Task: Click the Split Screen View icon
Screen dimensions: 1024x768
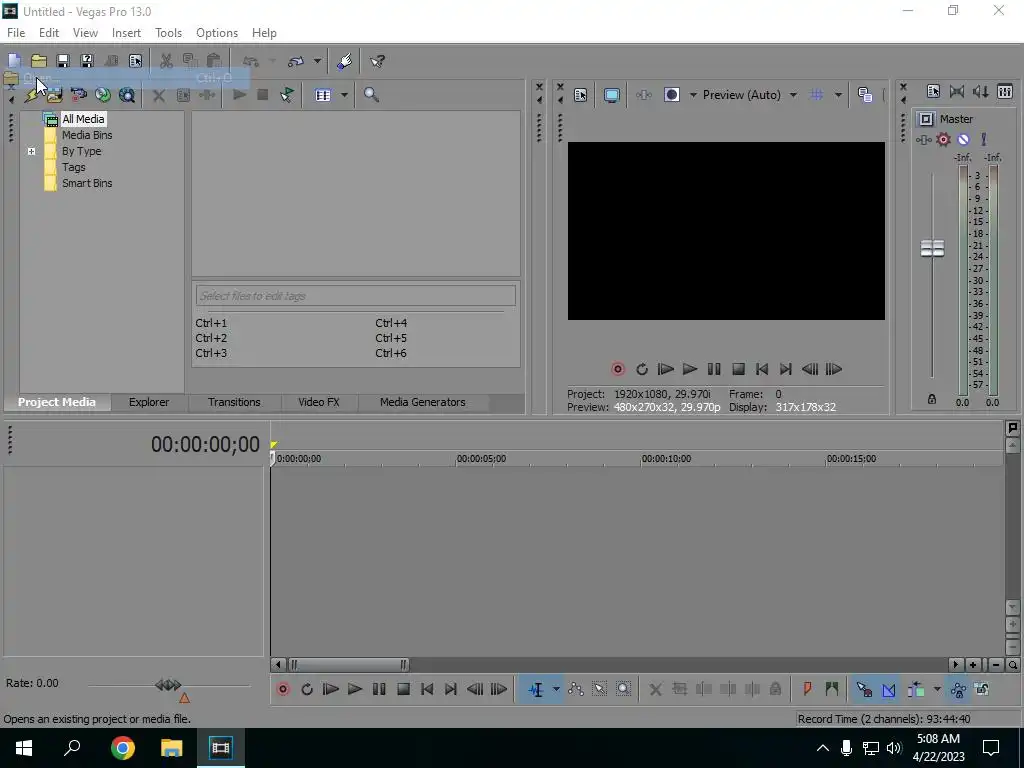Action: click(672, 95)
